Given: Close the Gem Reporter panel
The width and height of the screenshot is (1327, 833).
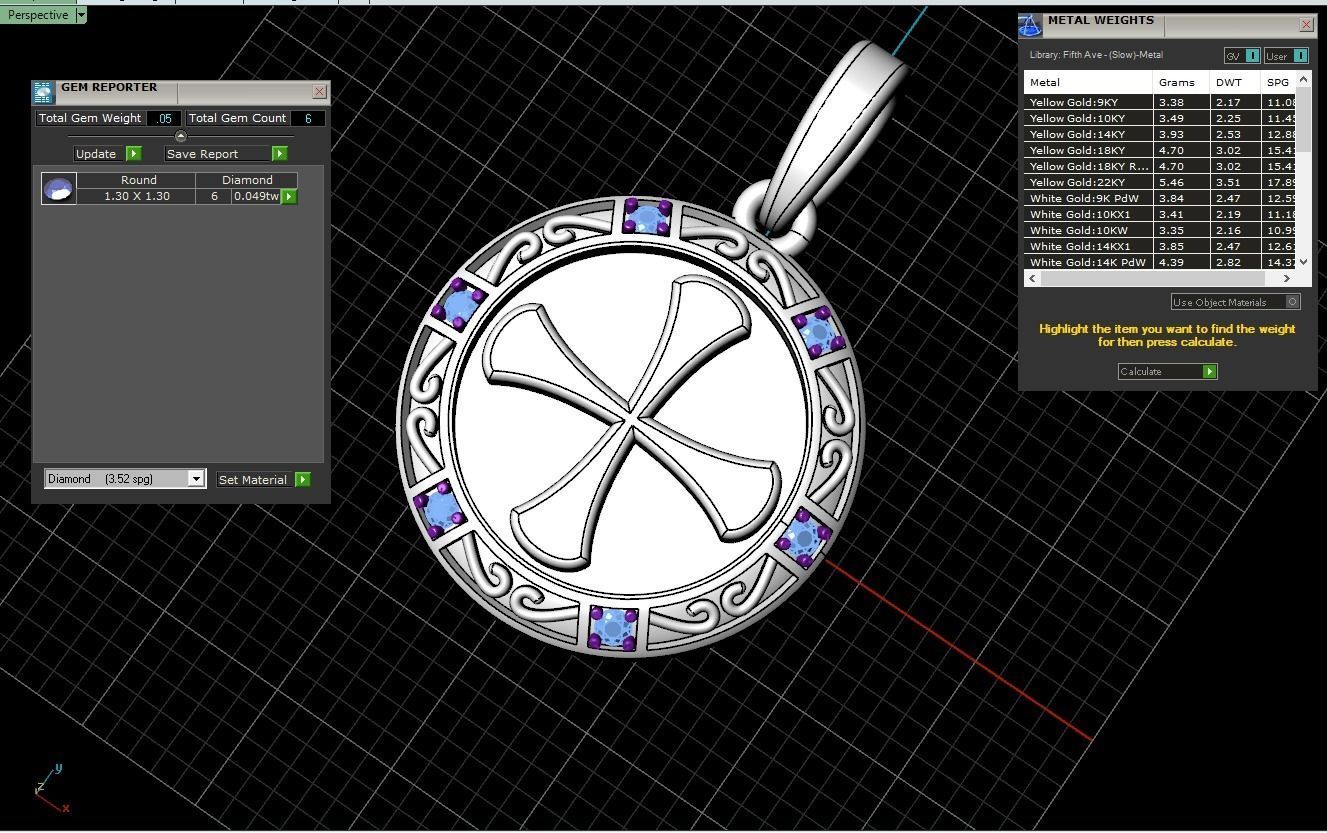Looking at the screenshot, I should point(320,92).
